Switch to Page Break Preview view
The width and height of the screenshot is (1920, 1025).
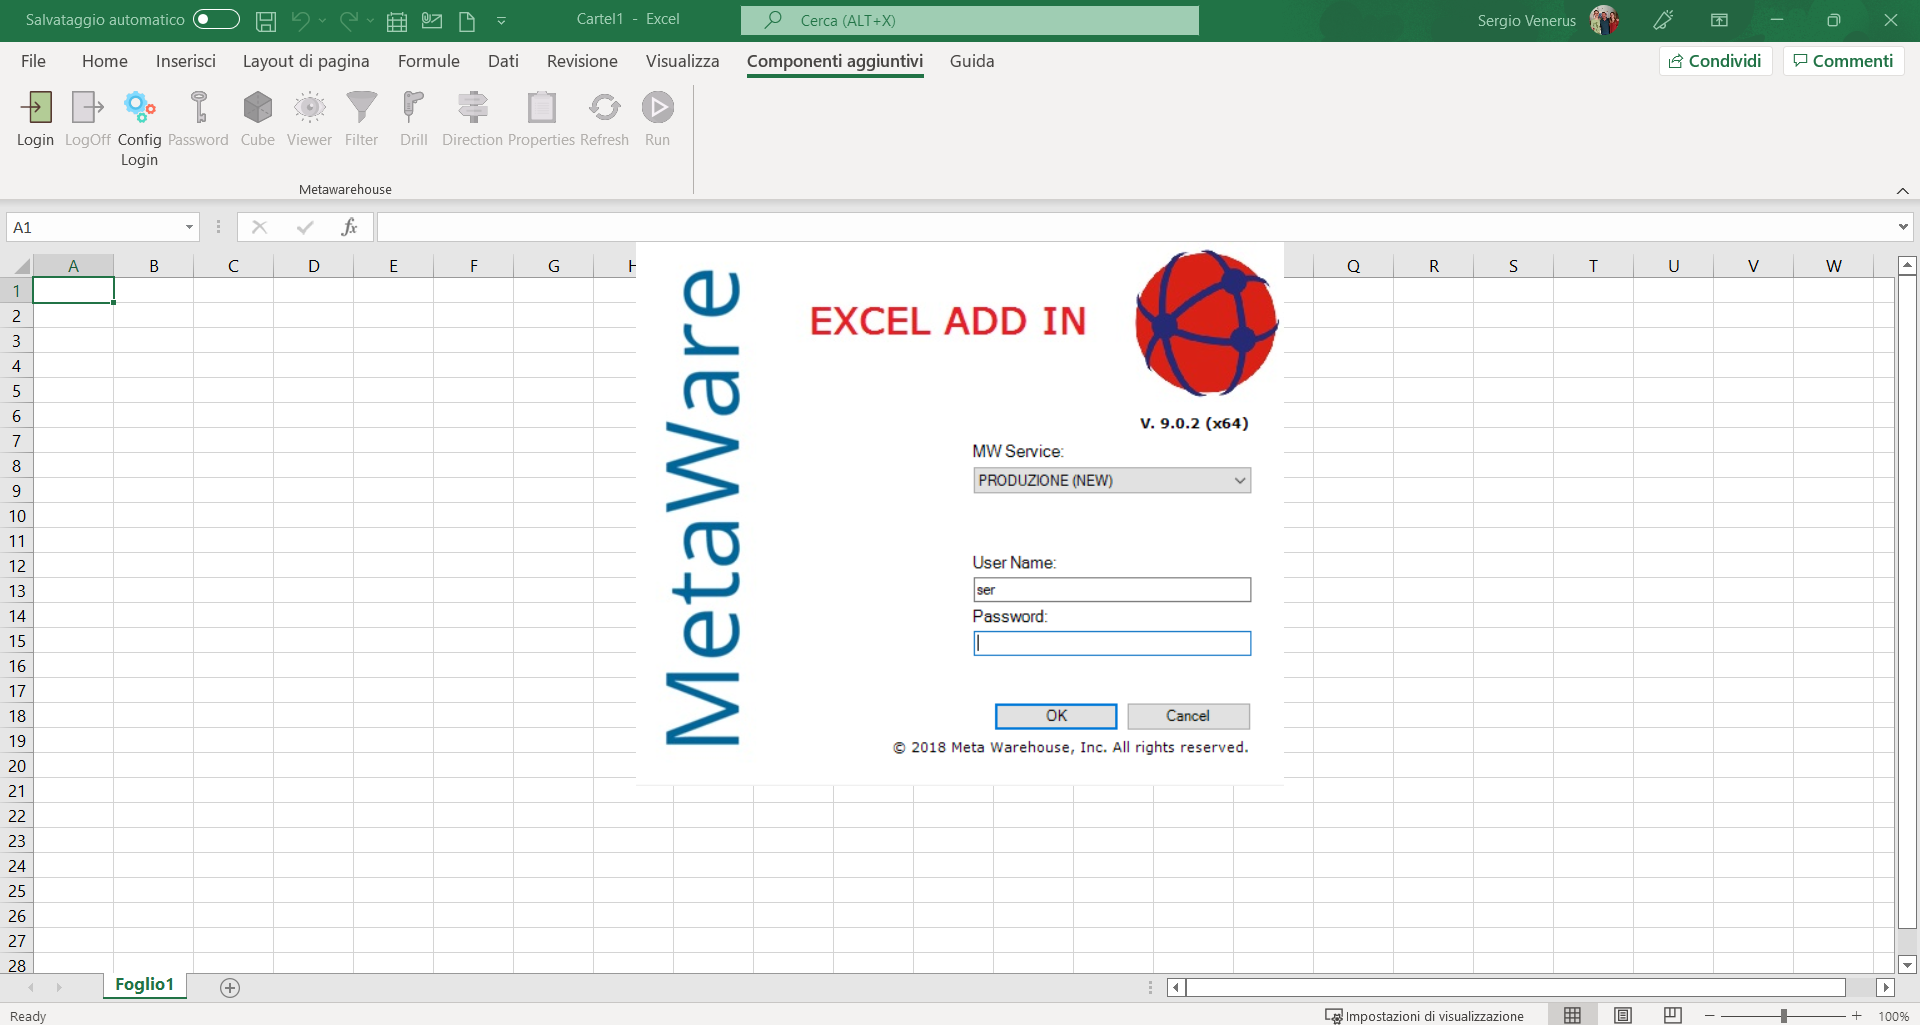click(1673, 1015)
